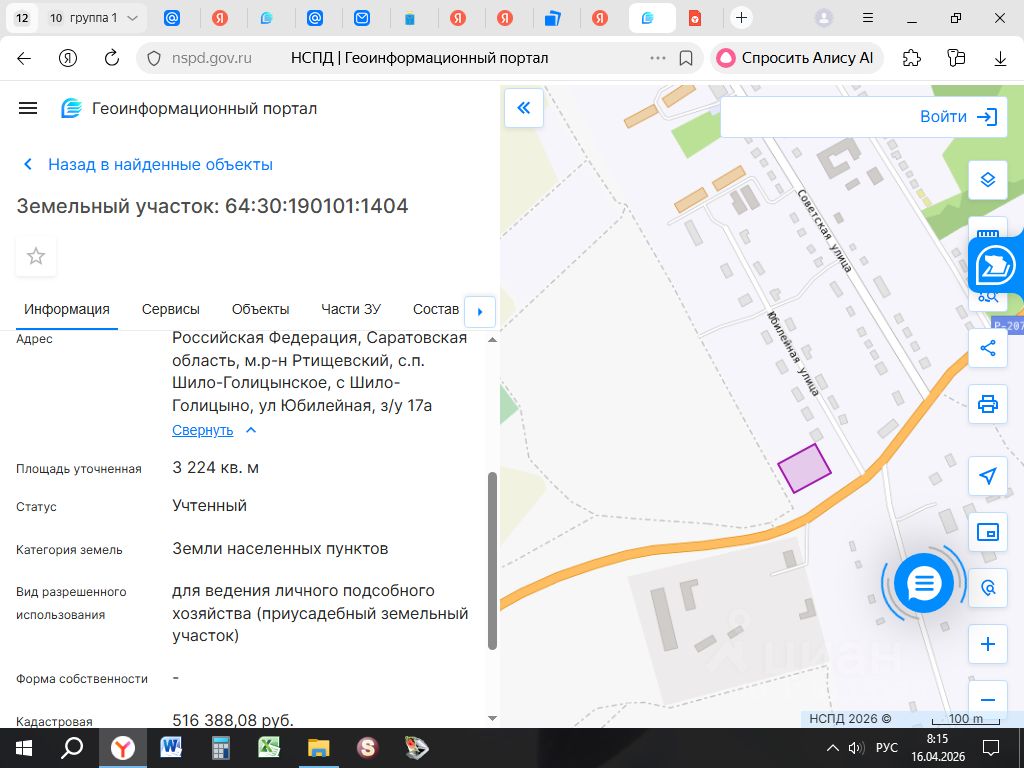Bookmark the page with the bookmark icon
Screen dimensions: 1024x768
tap(686, 58)
